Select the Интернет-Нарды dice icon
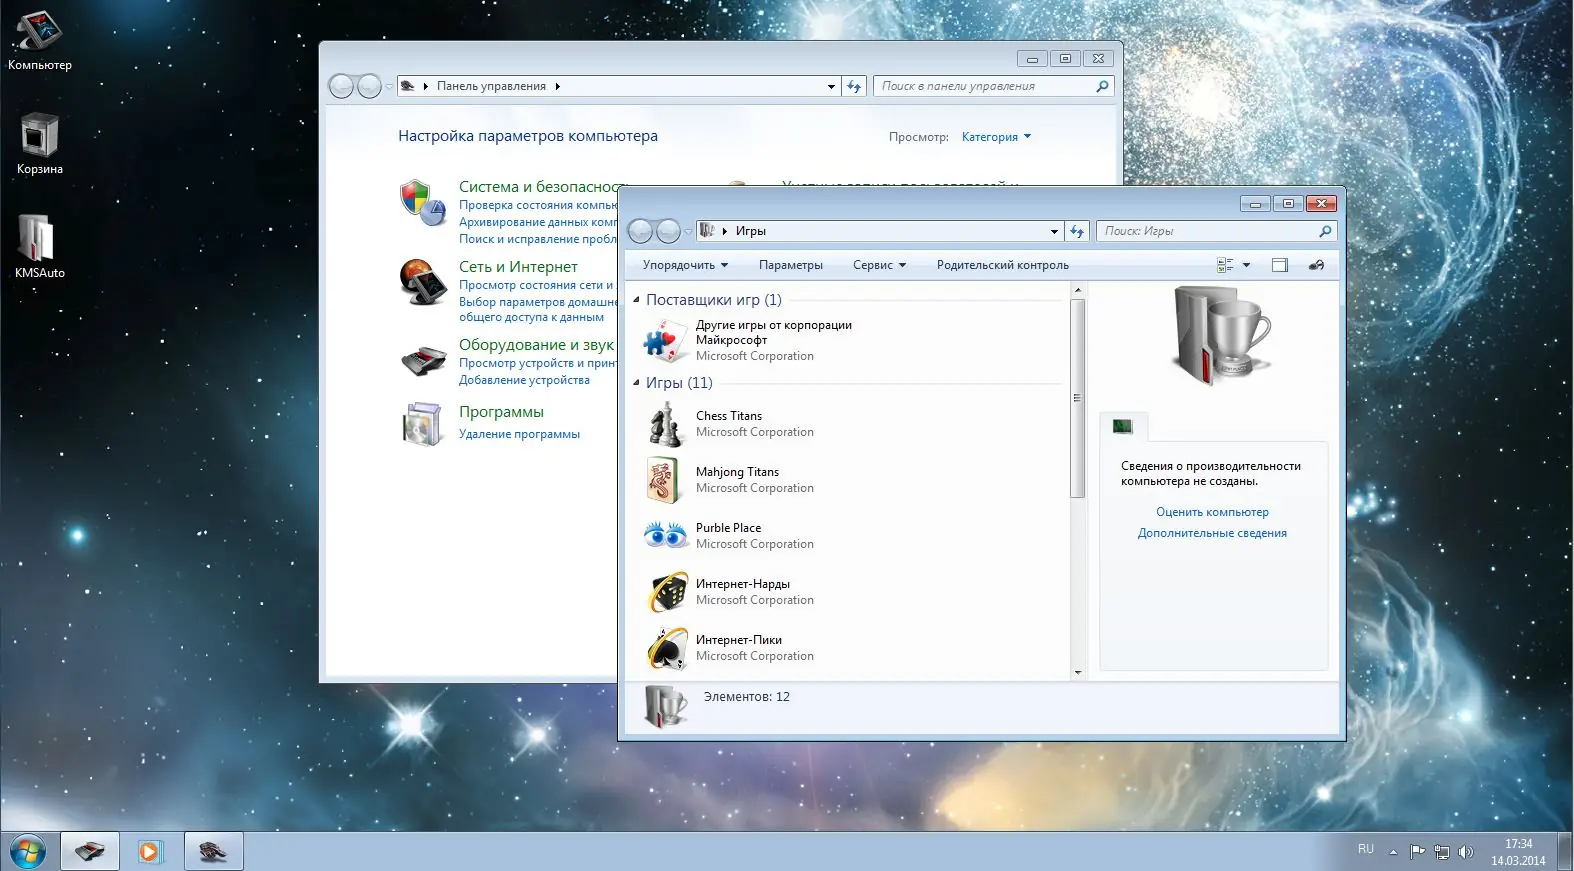Image resolution: width=1574 pixels, height=871 pixels. (666, 592)
